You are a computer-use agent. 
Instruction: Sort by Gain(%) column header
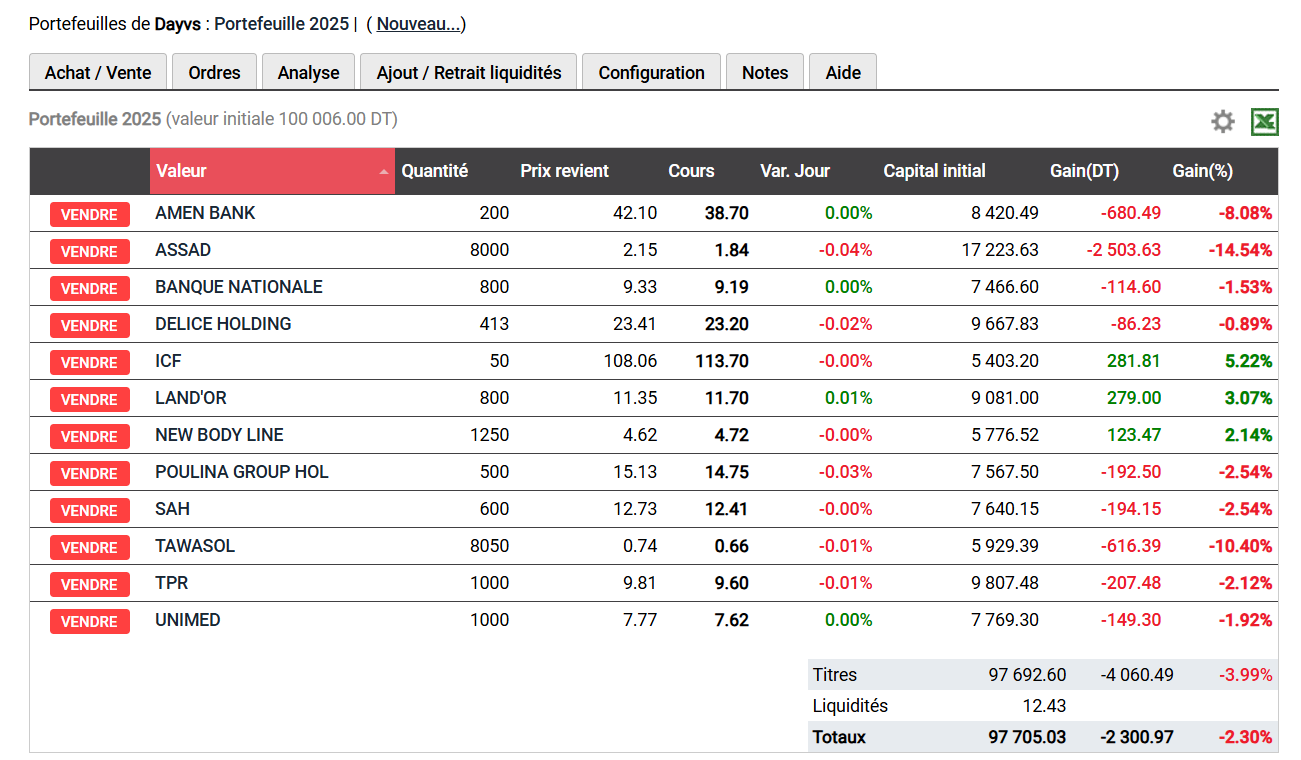pos(1202,171)
